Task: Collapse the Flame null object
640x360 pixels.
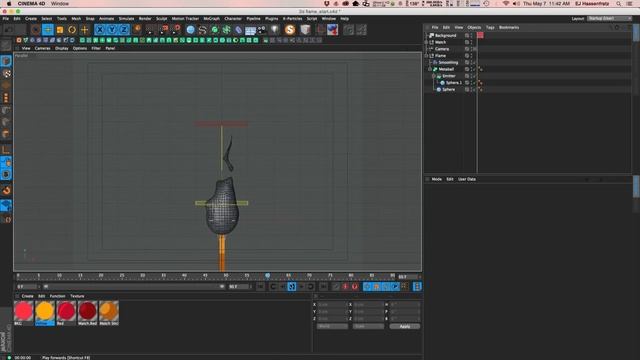Action: (x=427, y=56)
